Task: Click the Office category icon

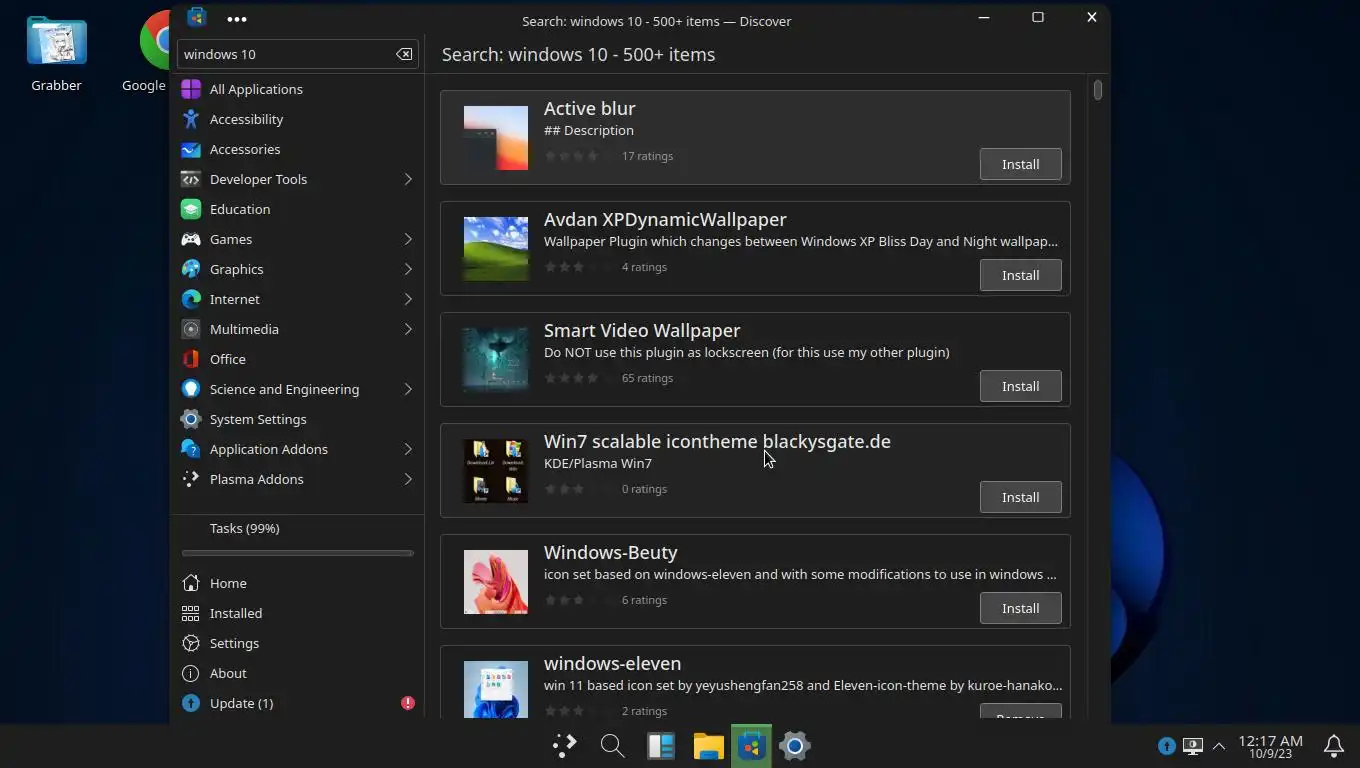Action: coord(191,359)
